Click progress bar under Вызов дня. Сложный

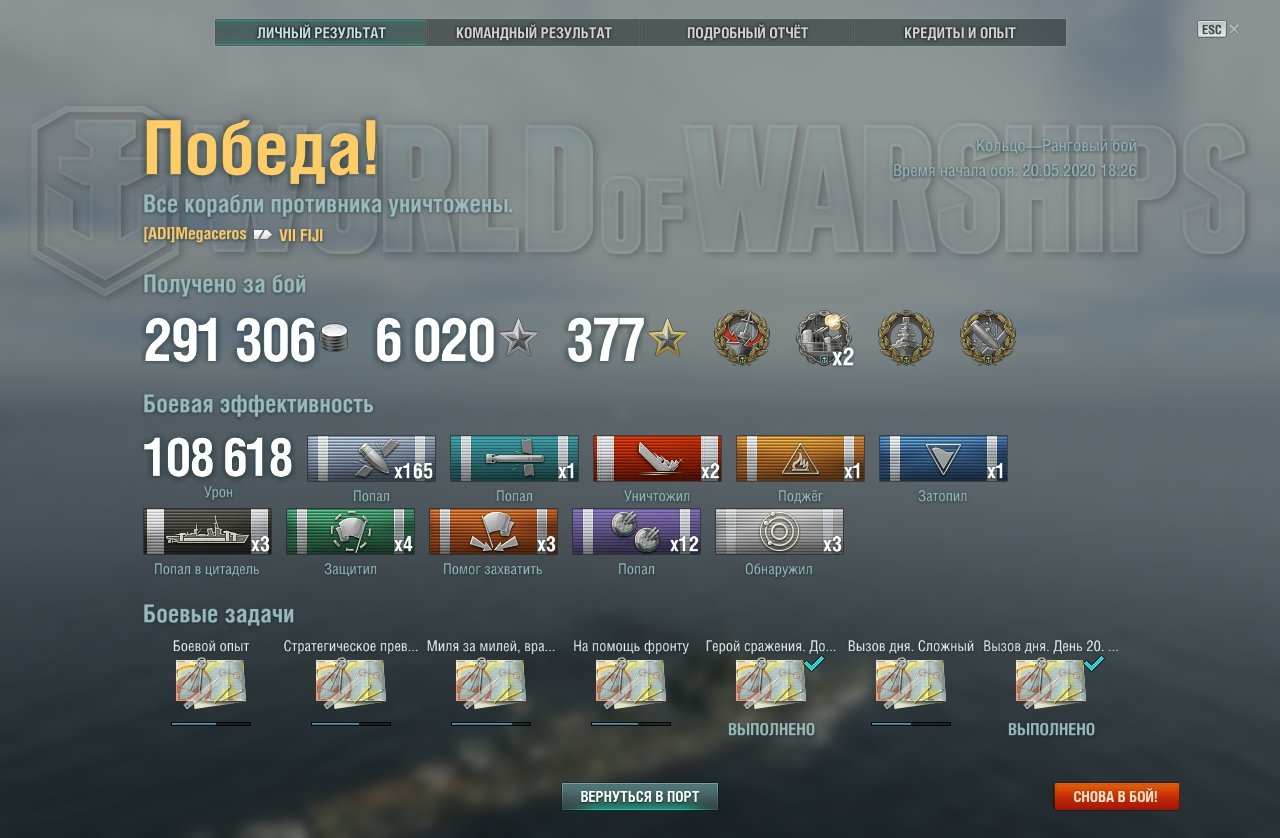pos(911,723)
